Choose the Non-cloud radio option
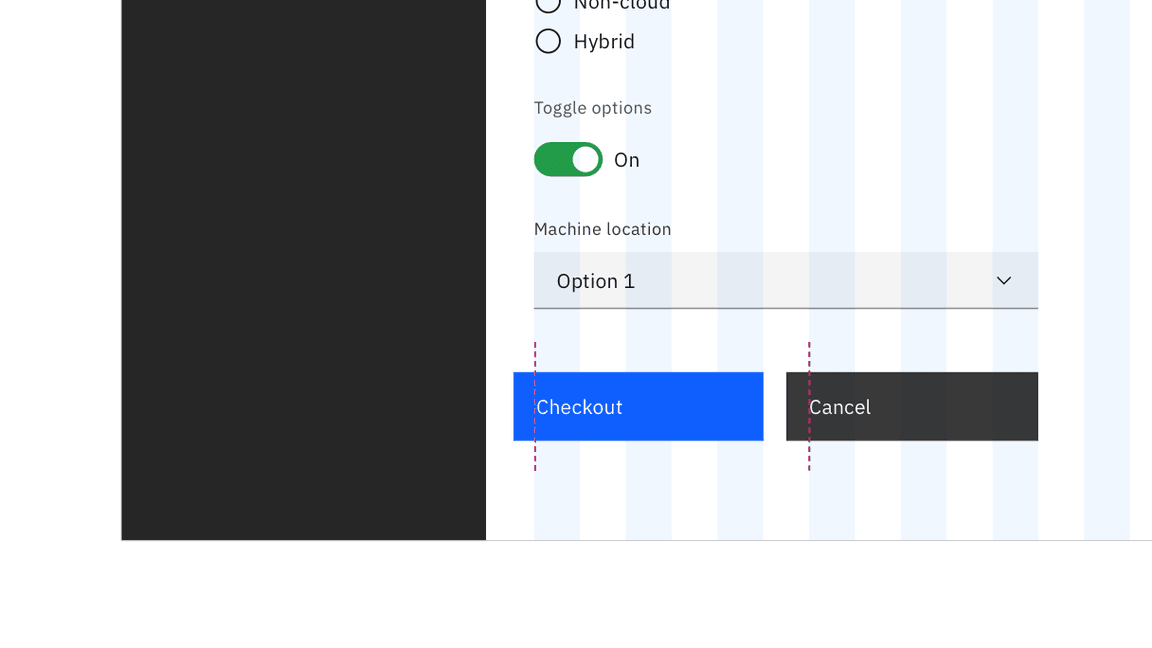1152x648 pixels. (548, 4)
